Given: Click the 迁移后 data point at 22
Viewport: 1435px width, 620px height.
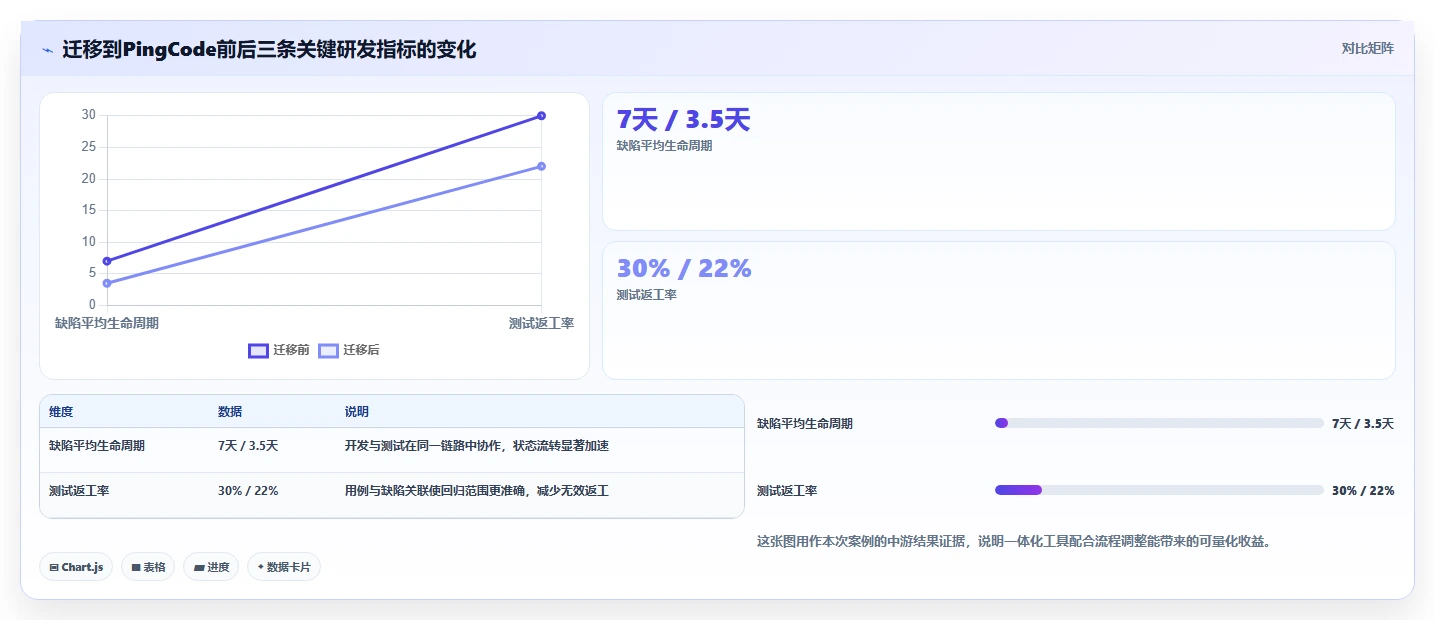Looking at the screenshot, I should [541, 166].
